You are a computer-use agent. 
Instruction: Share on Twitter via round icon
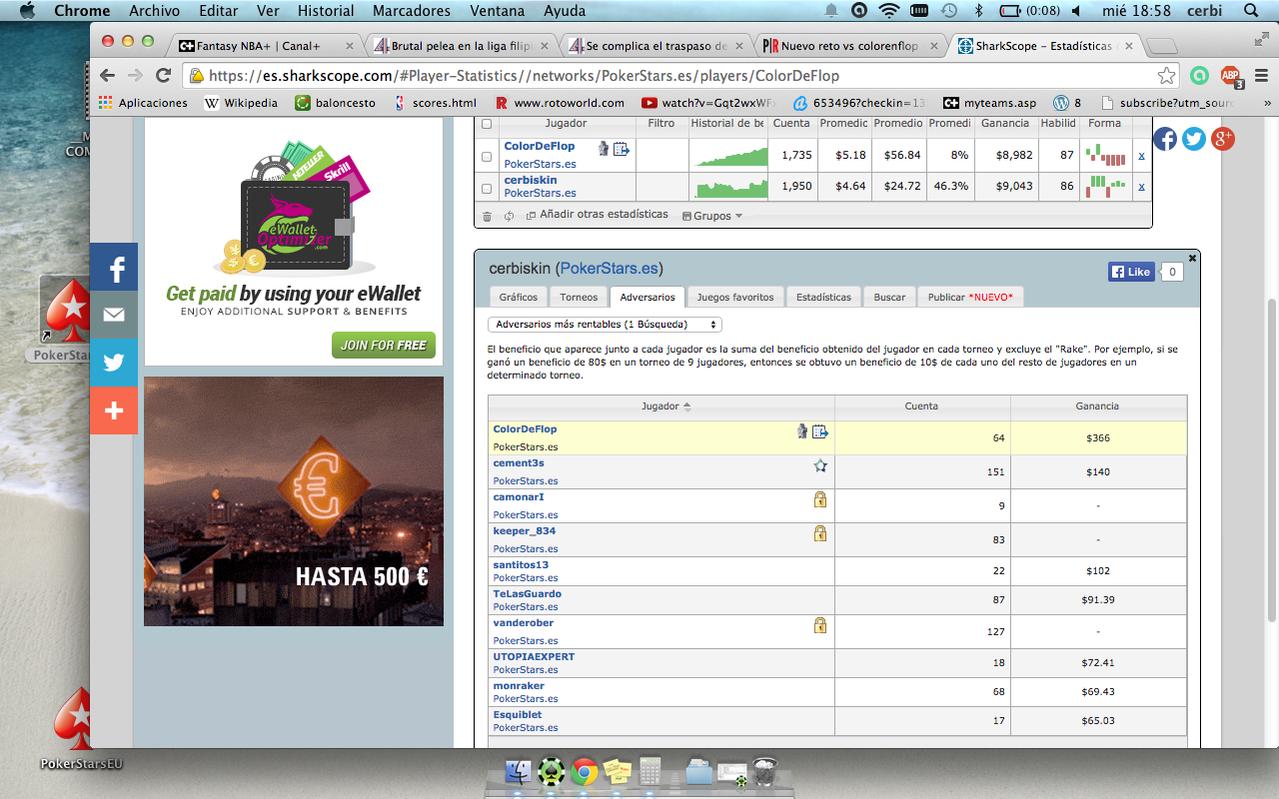[1194, 139]
